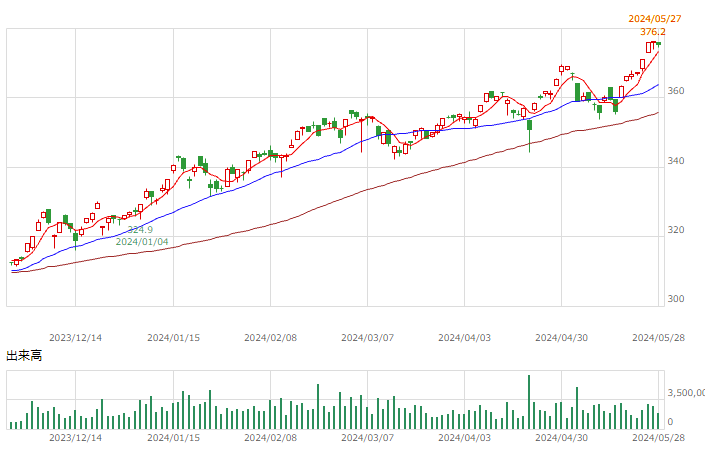Click the 2024/05/27 high date label
Viewport: 705px width, 450px height.
655,19
